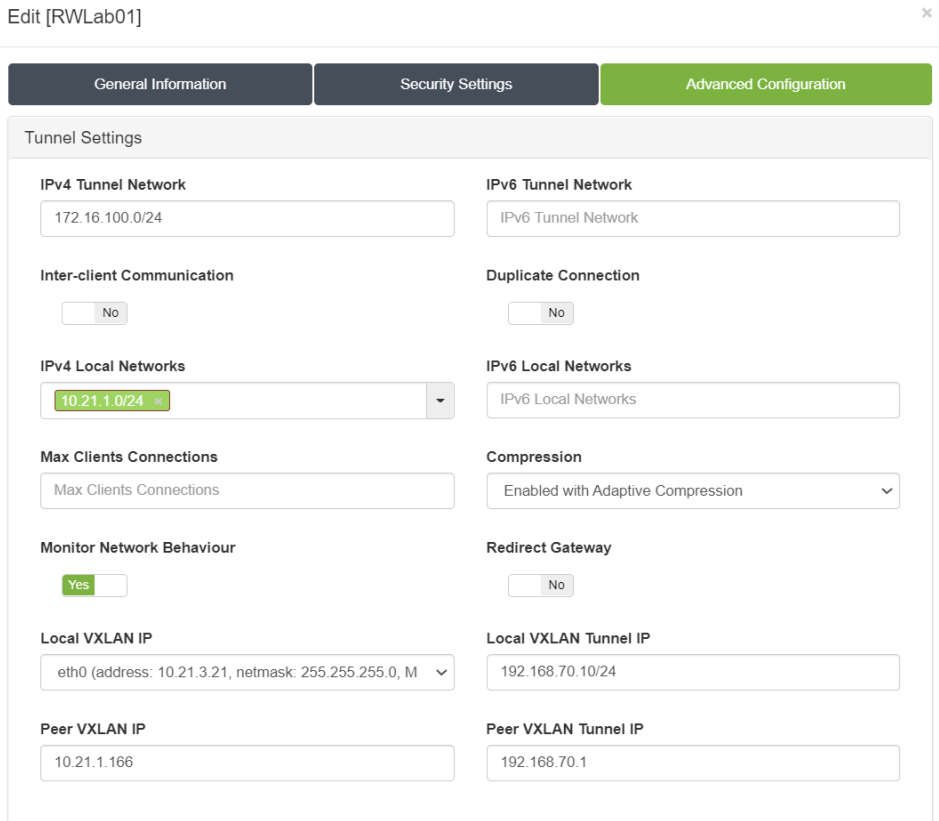The width and height of the screenshot is (939, 821).
Task: Toggle the Inter-client Communication switch
Action: click(94, 313)
